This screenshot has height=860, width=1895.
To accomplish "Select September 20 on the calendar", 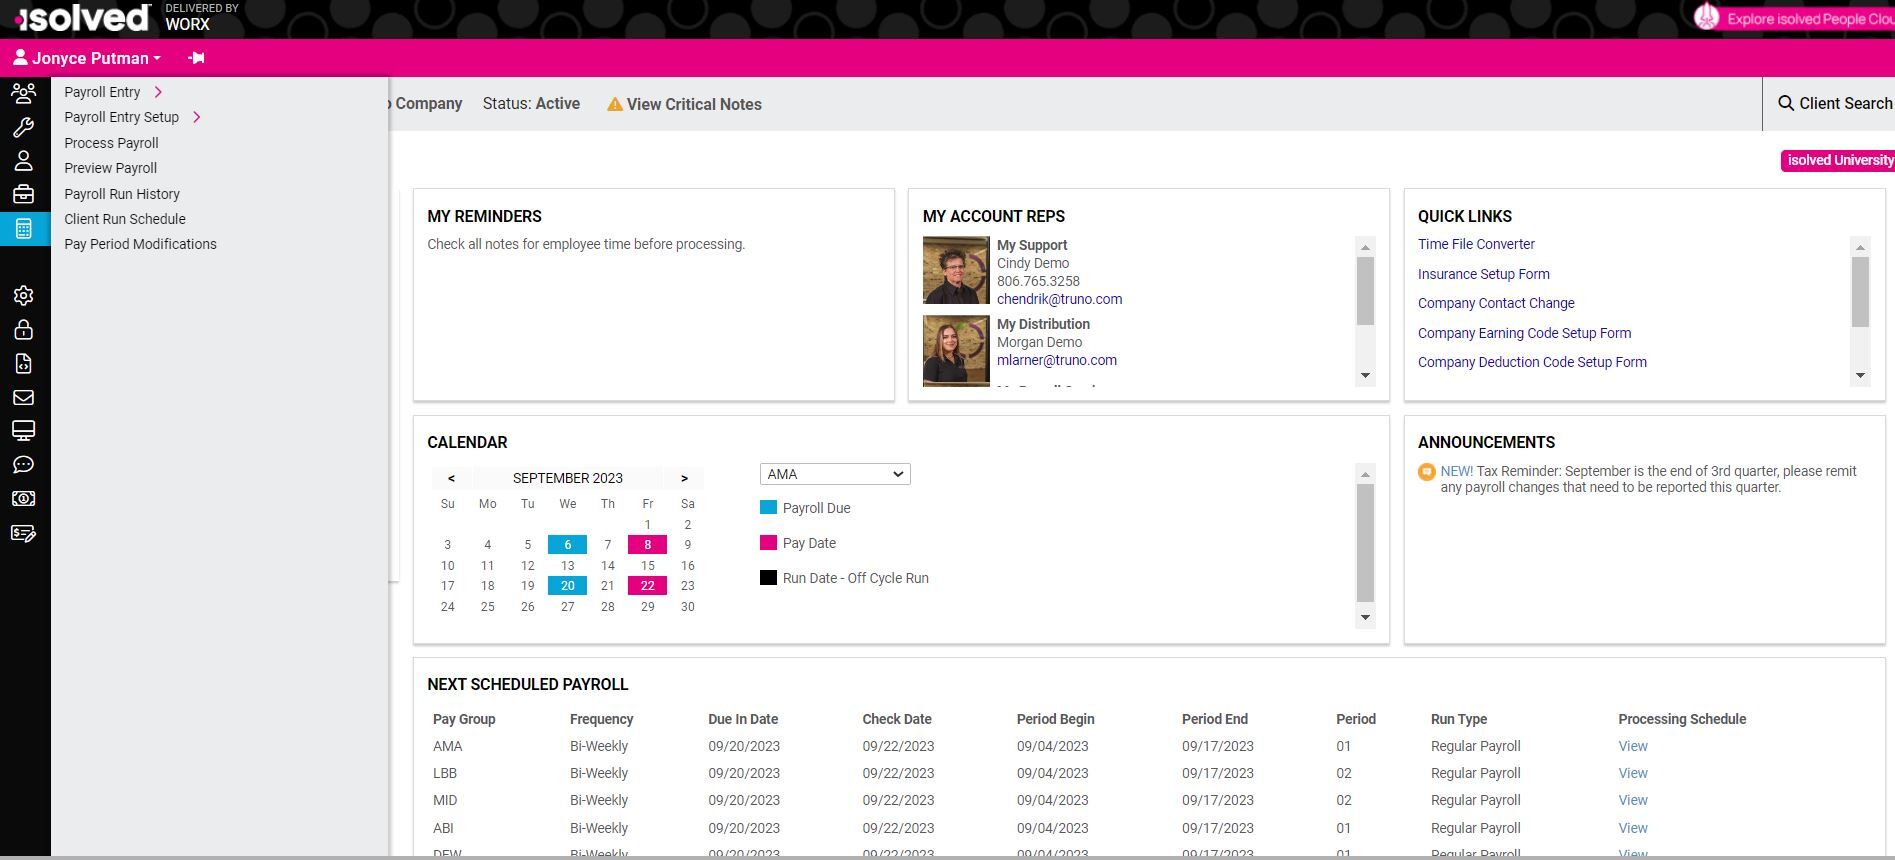I will (567, 586).
